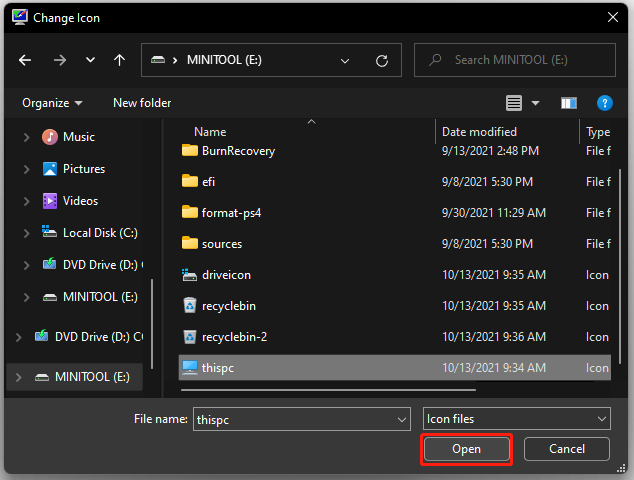Expand the Pictures tree node
Viewport: 634px width, 480px height.
point(26,169)
